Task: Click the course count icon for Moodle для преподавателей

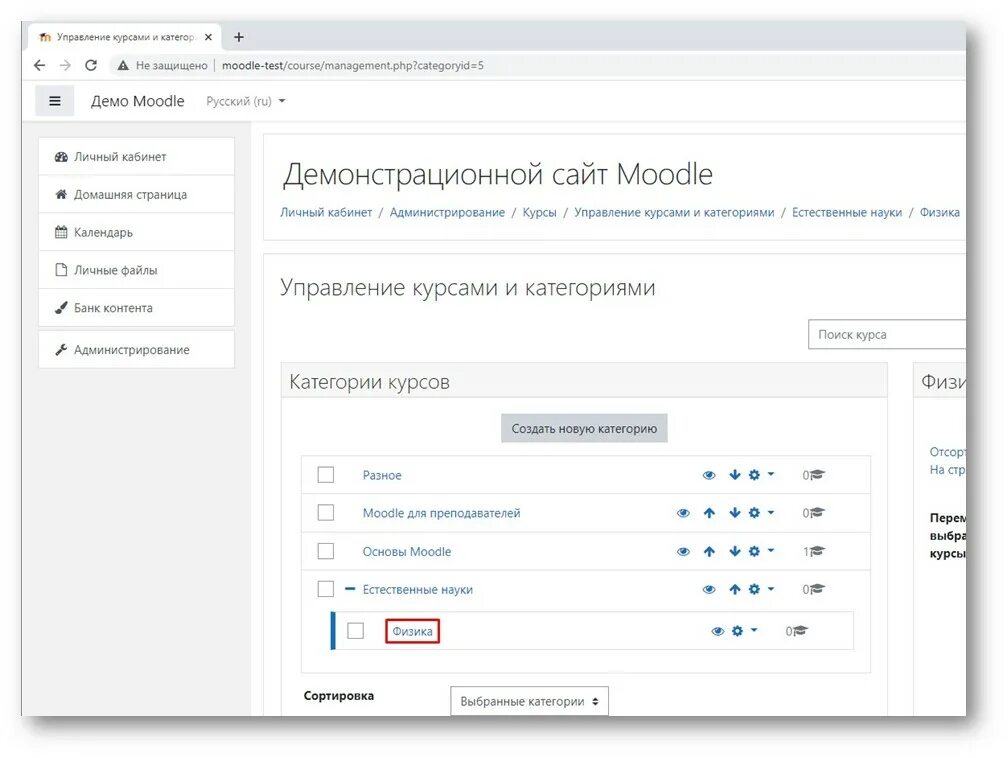Action: (817, 513)
